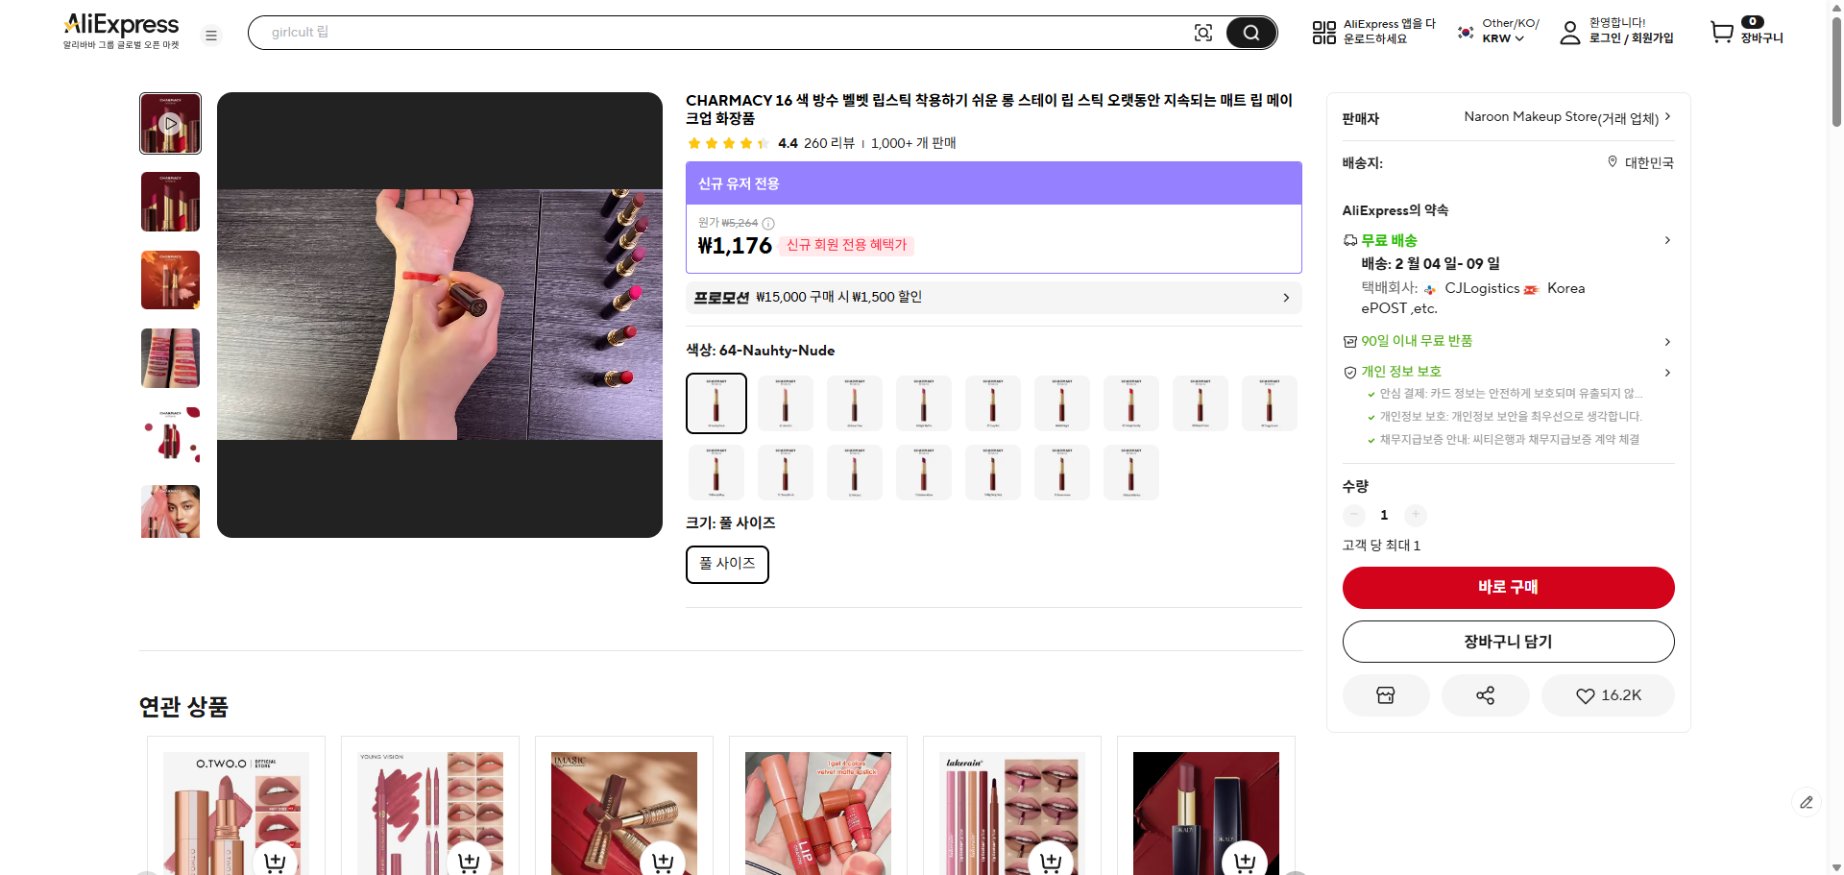The width and height of the screenshot is (1844, 875).
Task: Click add-to-cart icon on YOUNG VISION product
Action: [469, 862]
